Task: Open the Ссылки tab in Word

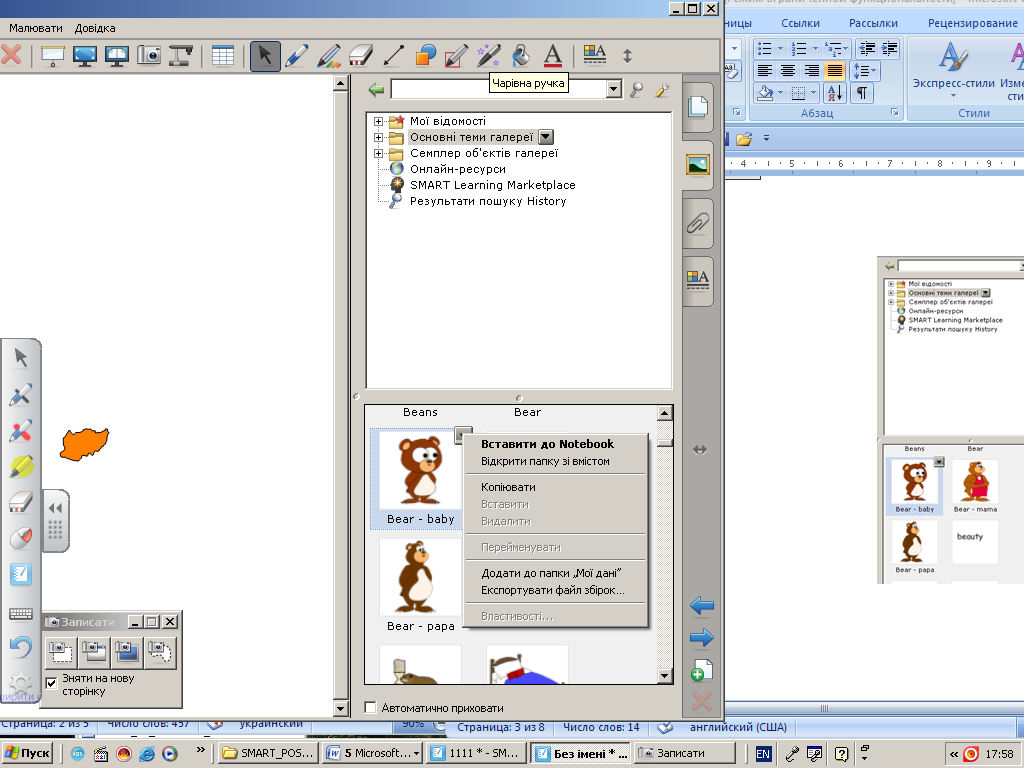Action: (x=800, y=23)
